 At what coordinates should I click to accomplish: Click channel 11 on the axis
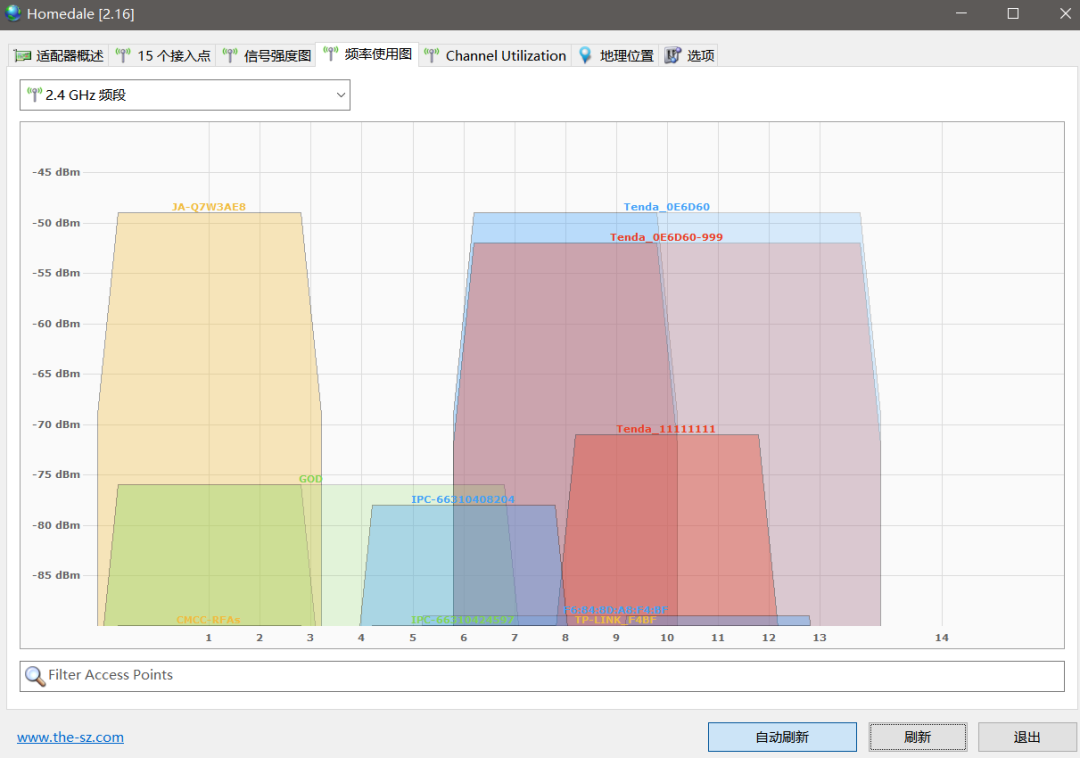(718, 638)
